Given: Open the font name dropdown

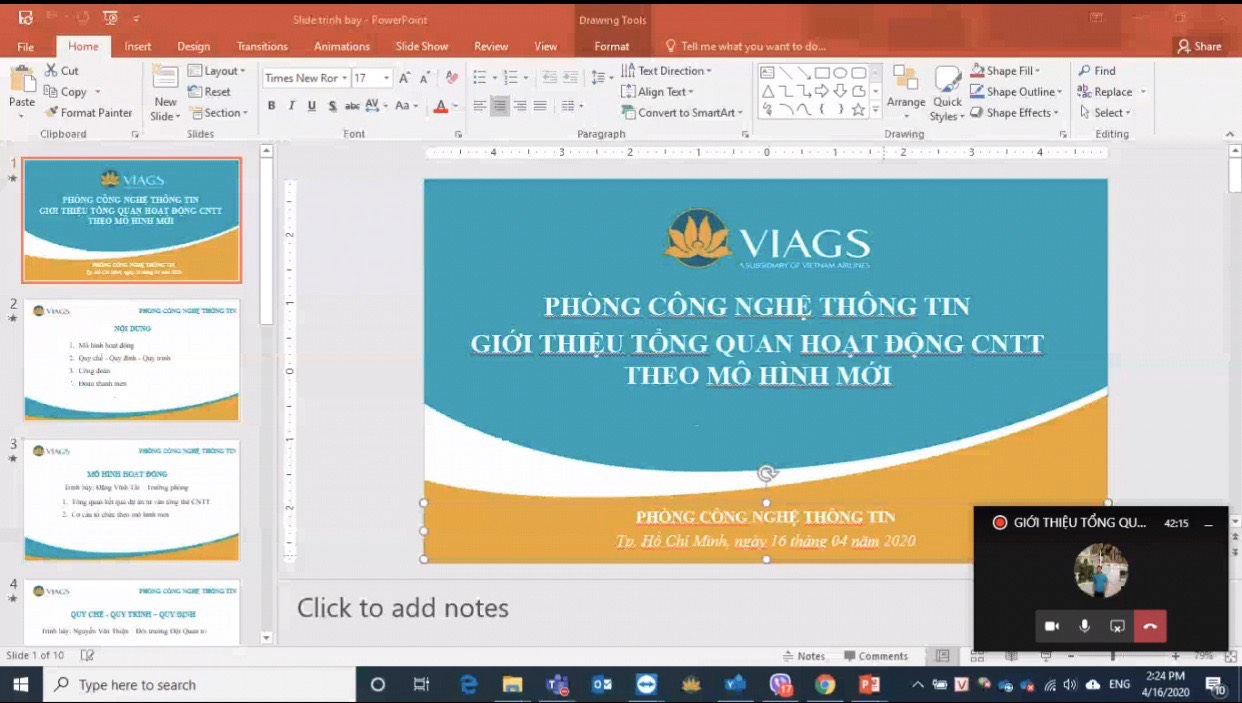Looking at the screenshot, I should pos(345,78).
